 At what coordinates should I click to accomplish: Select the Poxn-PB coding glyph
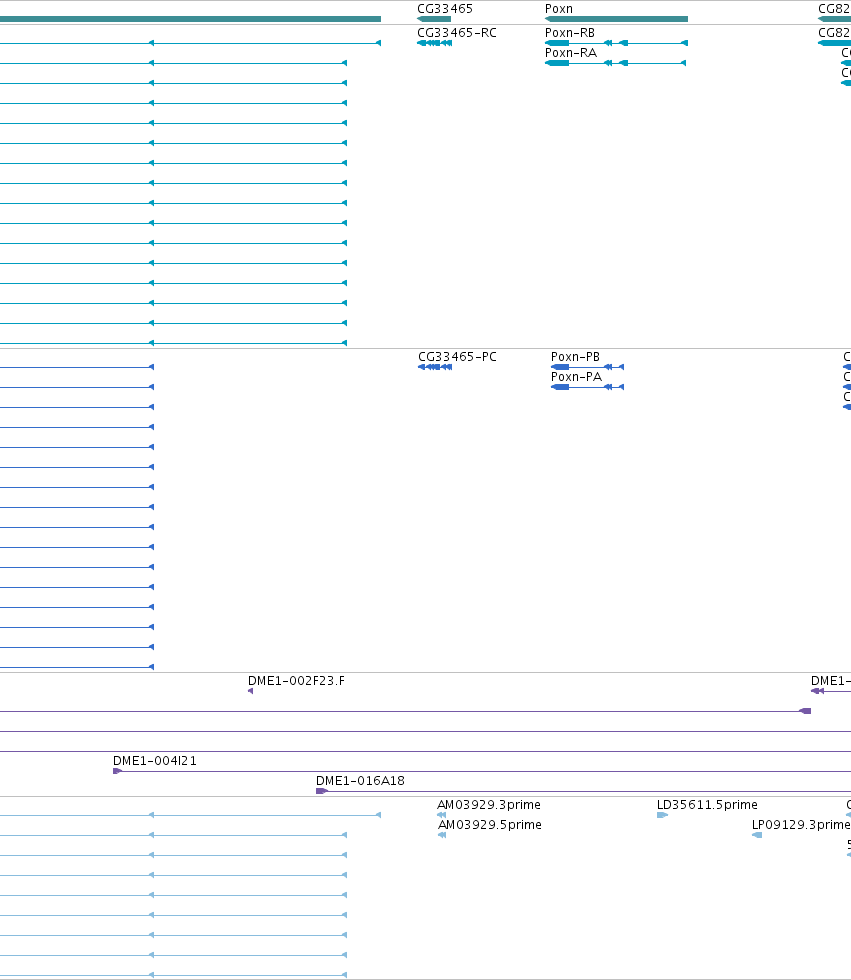[x=587, y=367]
